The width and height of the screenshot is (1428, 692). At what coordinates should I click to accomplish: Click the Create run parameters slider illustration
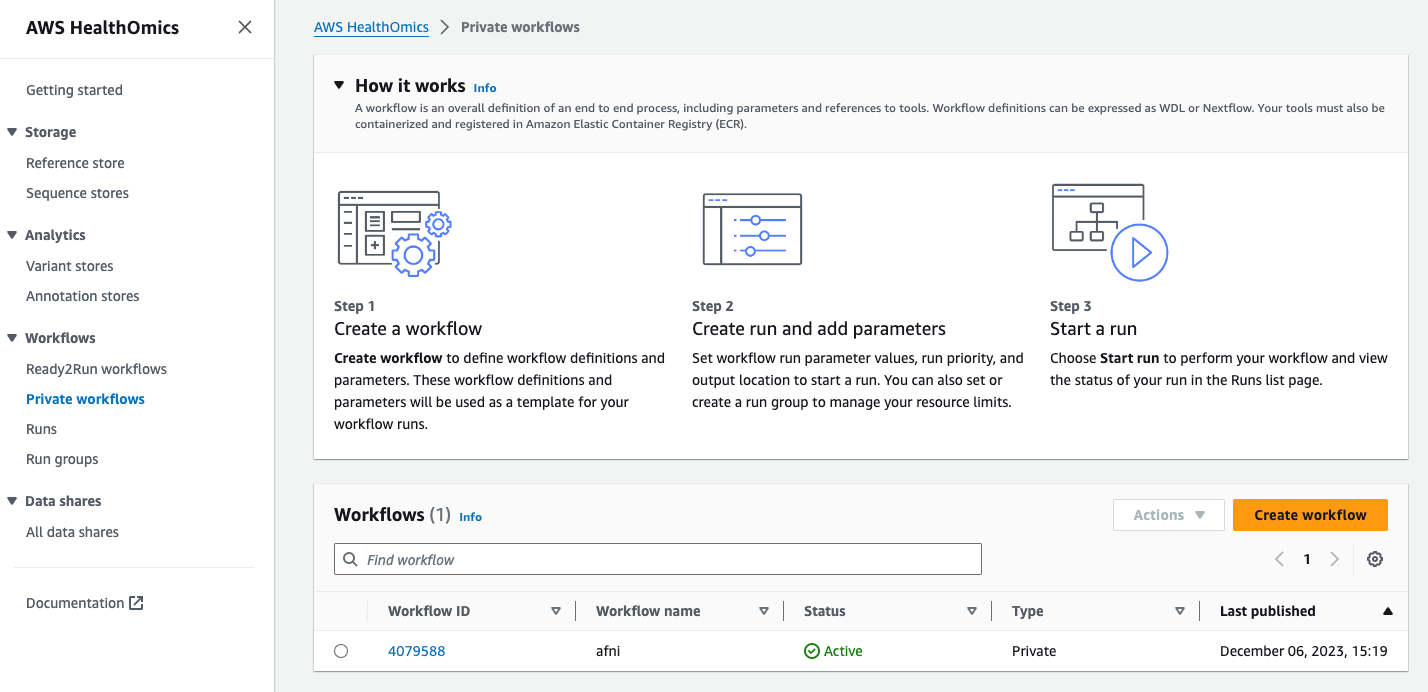click(752, 229)
